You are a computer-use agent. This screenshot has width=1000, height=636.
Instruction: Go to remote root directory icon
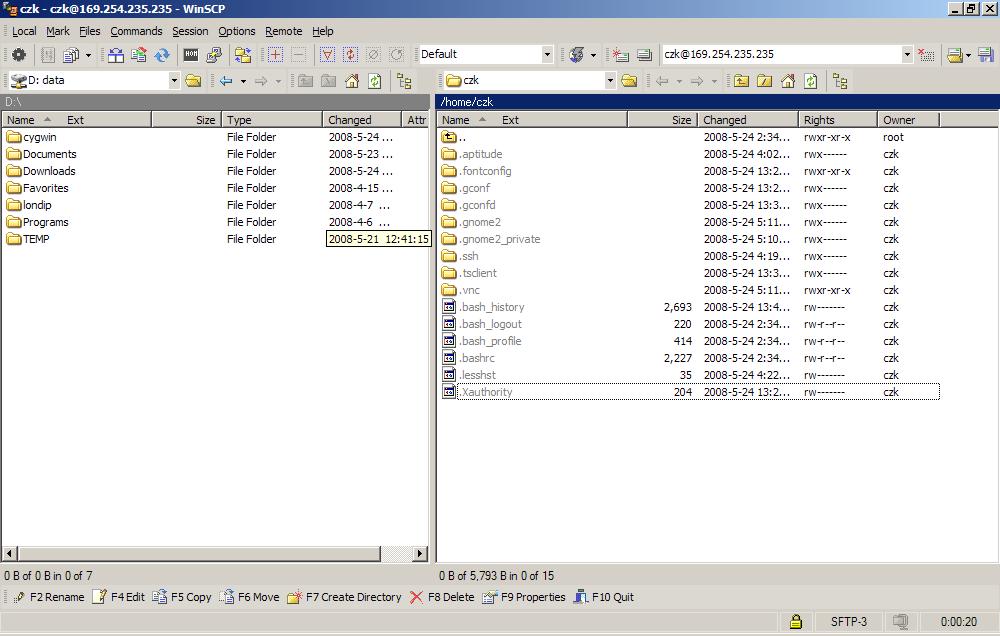[x=764, y=81]
